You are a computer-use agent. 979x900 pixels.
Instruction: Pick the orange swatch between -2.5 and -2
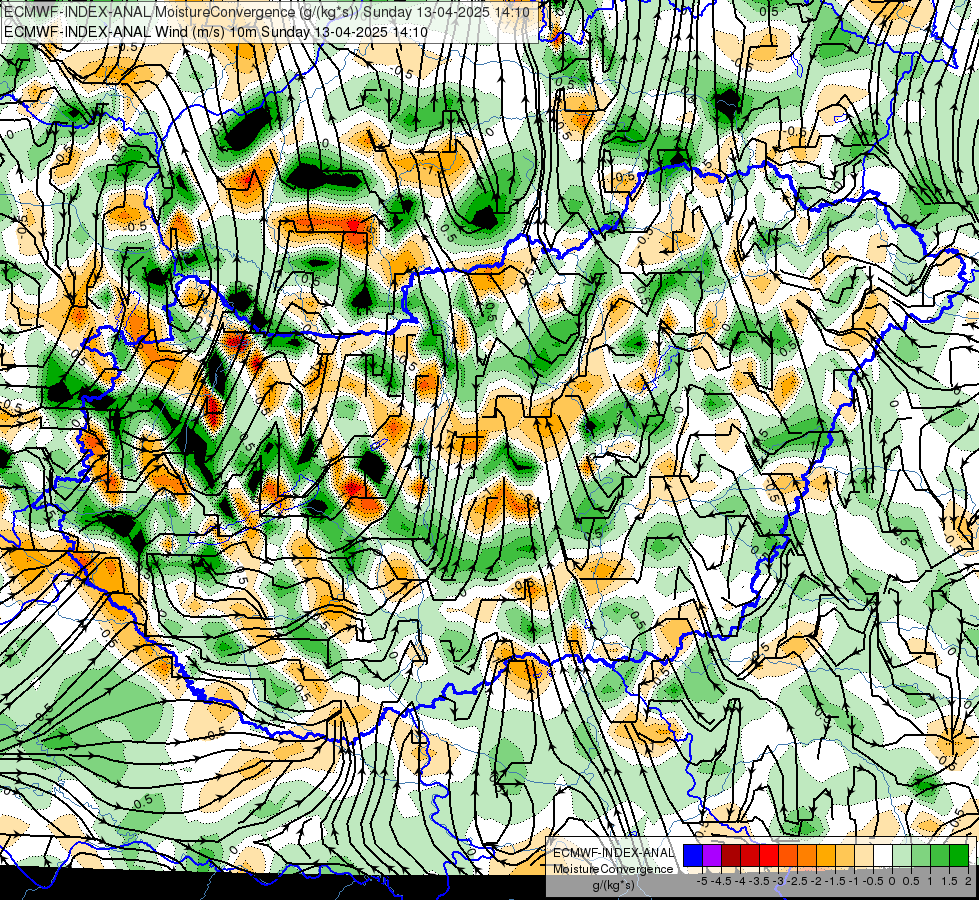coord(807,856)
